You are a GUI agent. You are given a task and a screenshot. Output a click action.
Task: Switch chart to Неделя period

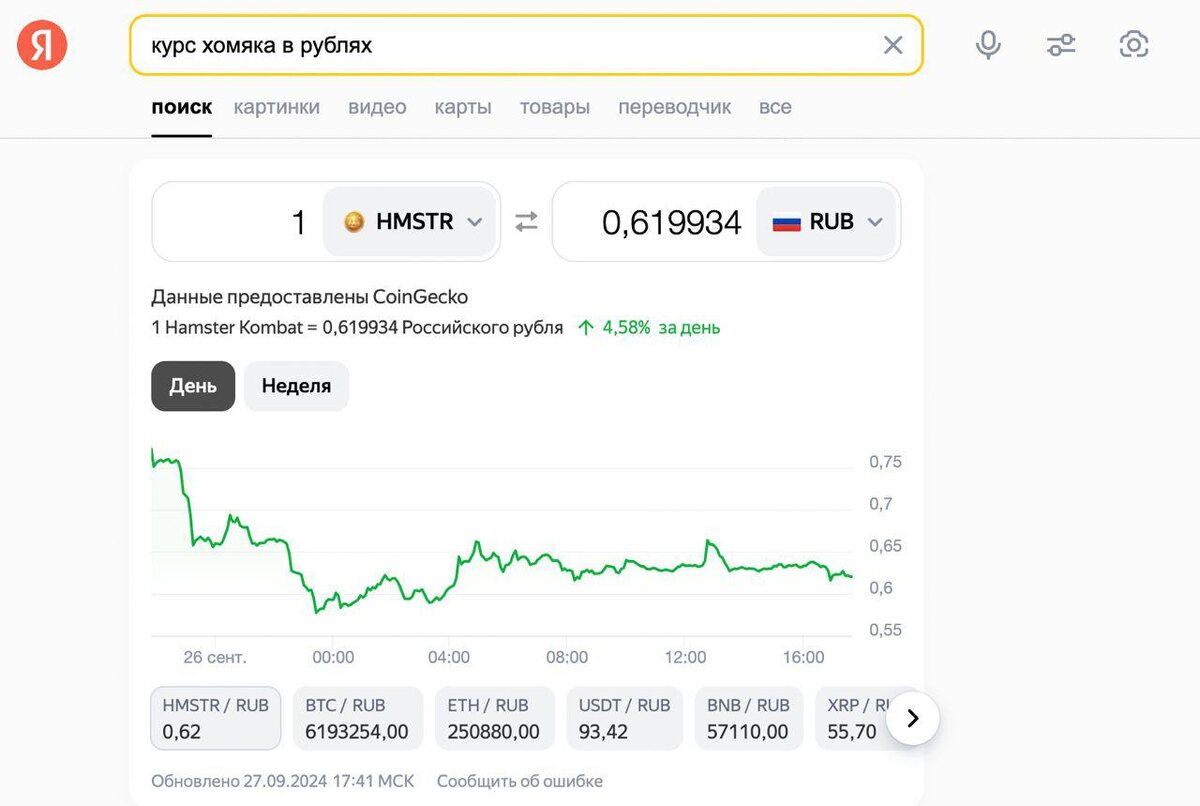296,386
